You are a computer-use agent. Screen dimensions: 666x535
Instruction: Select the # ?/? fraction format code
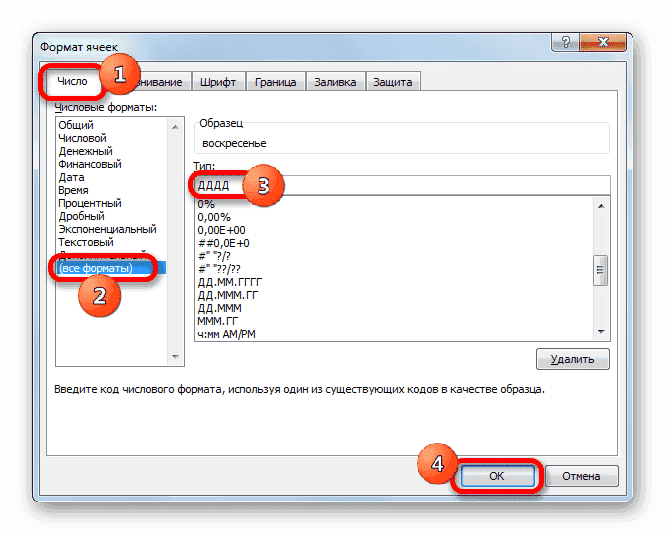pos(214,256)
